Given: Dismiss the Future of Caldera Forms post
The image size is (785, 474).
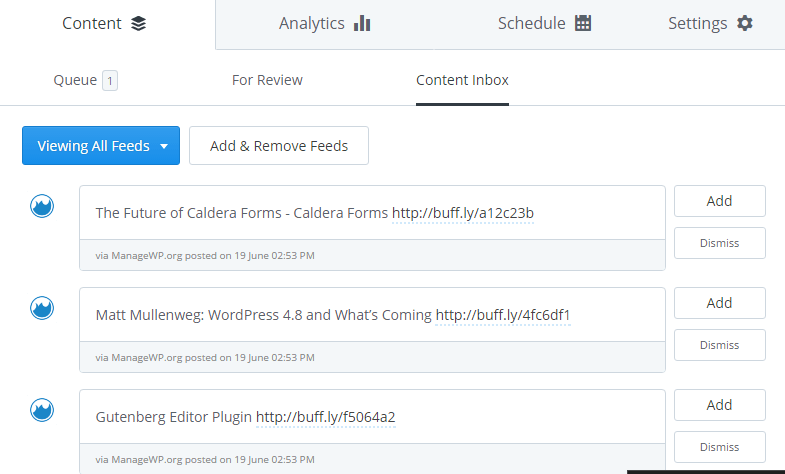Looking at the screenshot, I should coord(719,243).
